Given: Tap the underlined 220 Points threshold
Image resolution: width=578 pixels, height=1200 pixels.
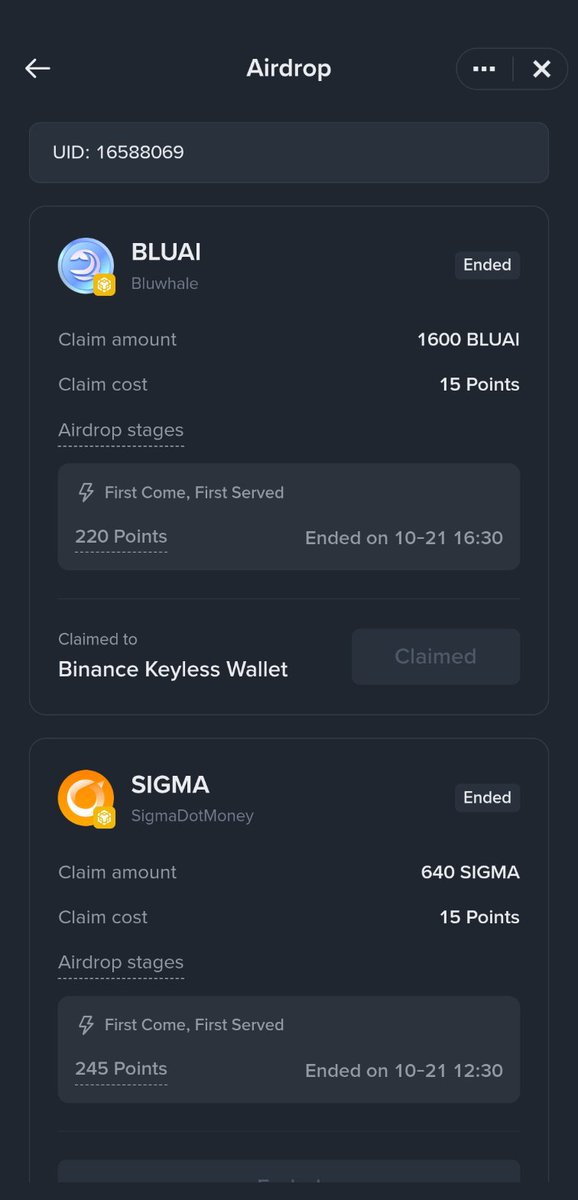Looking at the screenshot, I should pos(121,537).
